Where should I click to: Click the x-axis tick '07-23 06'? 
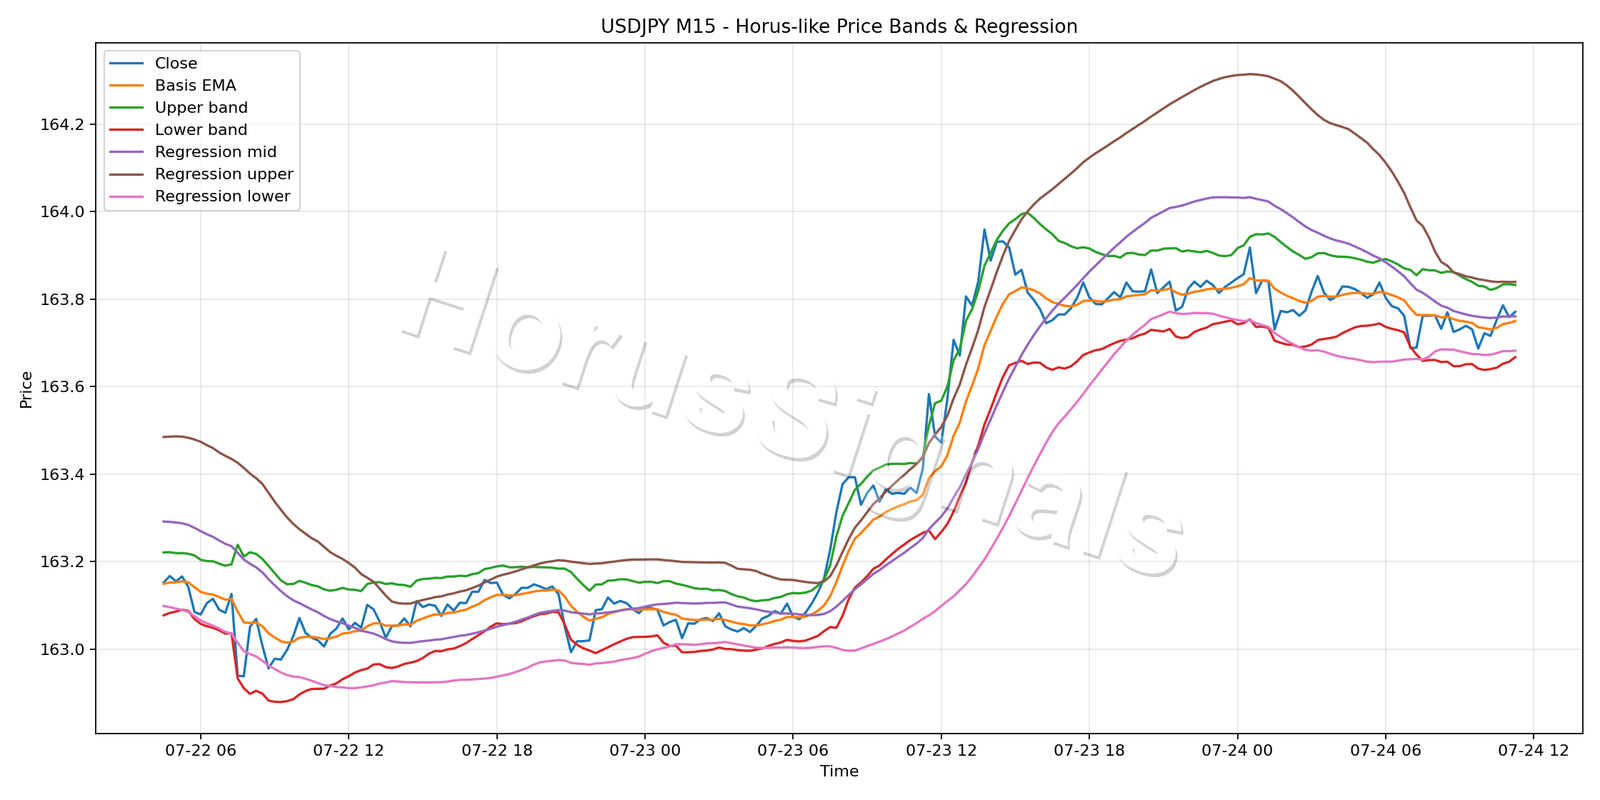coord(792,750)
